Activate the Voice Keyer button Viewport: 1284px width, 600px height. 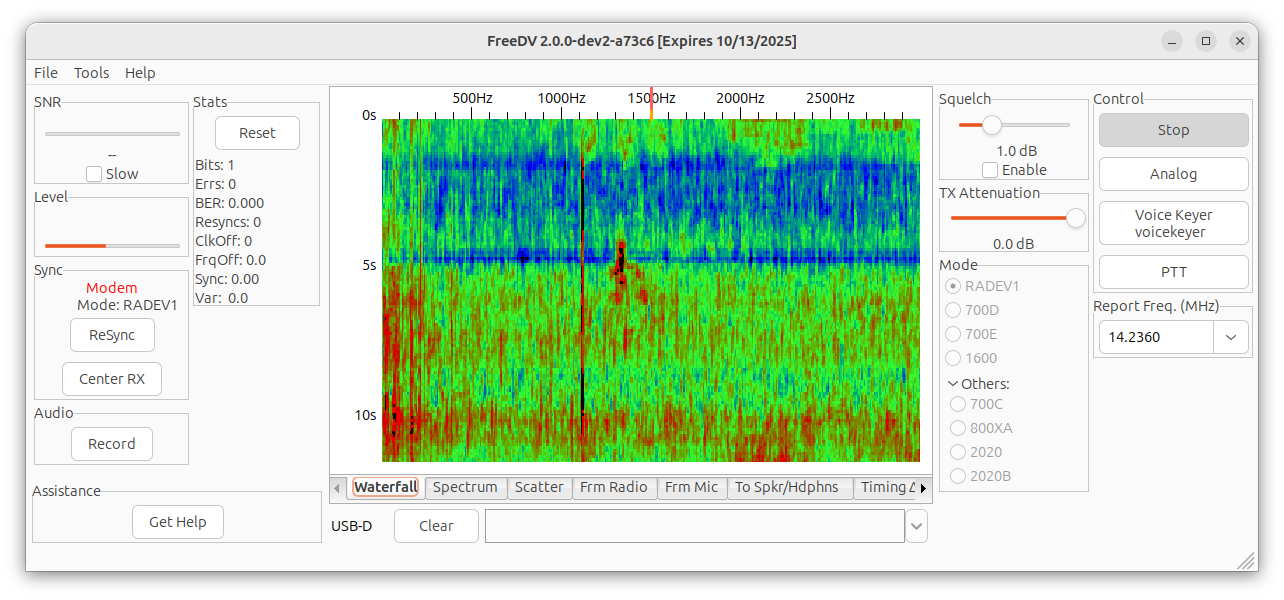[1174, 223]
